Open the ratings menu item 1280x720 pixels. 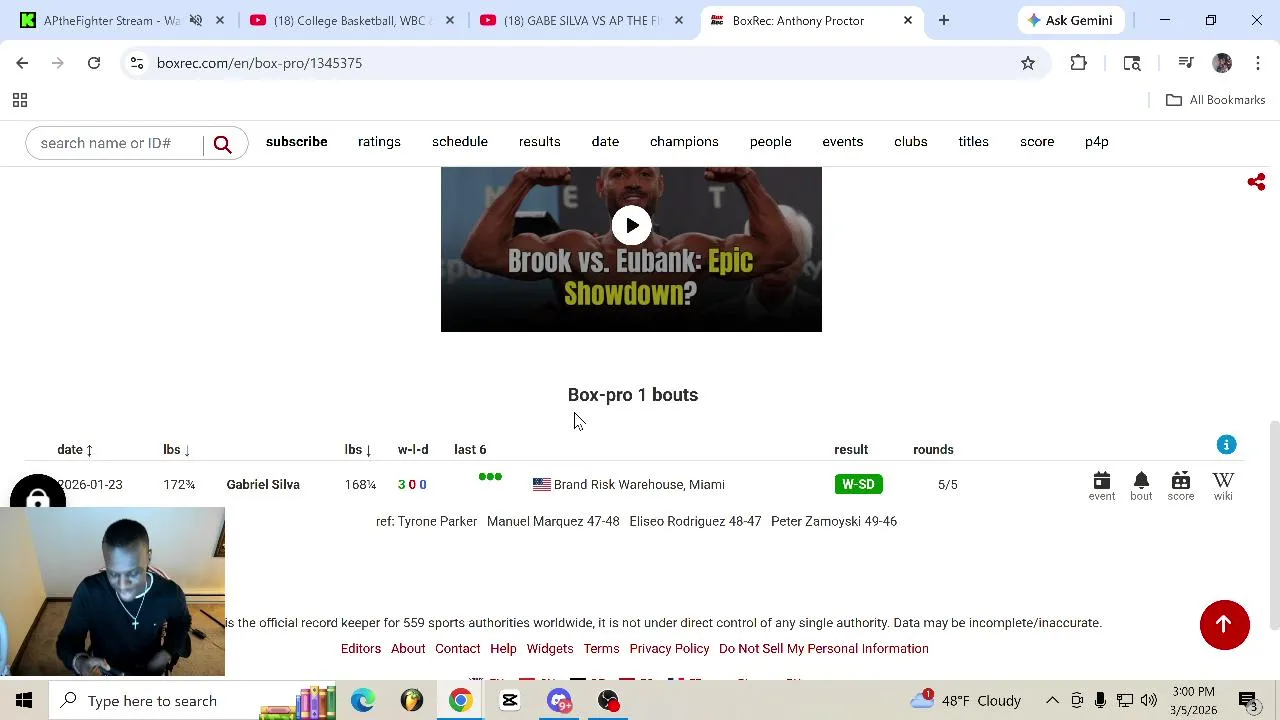379,142
